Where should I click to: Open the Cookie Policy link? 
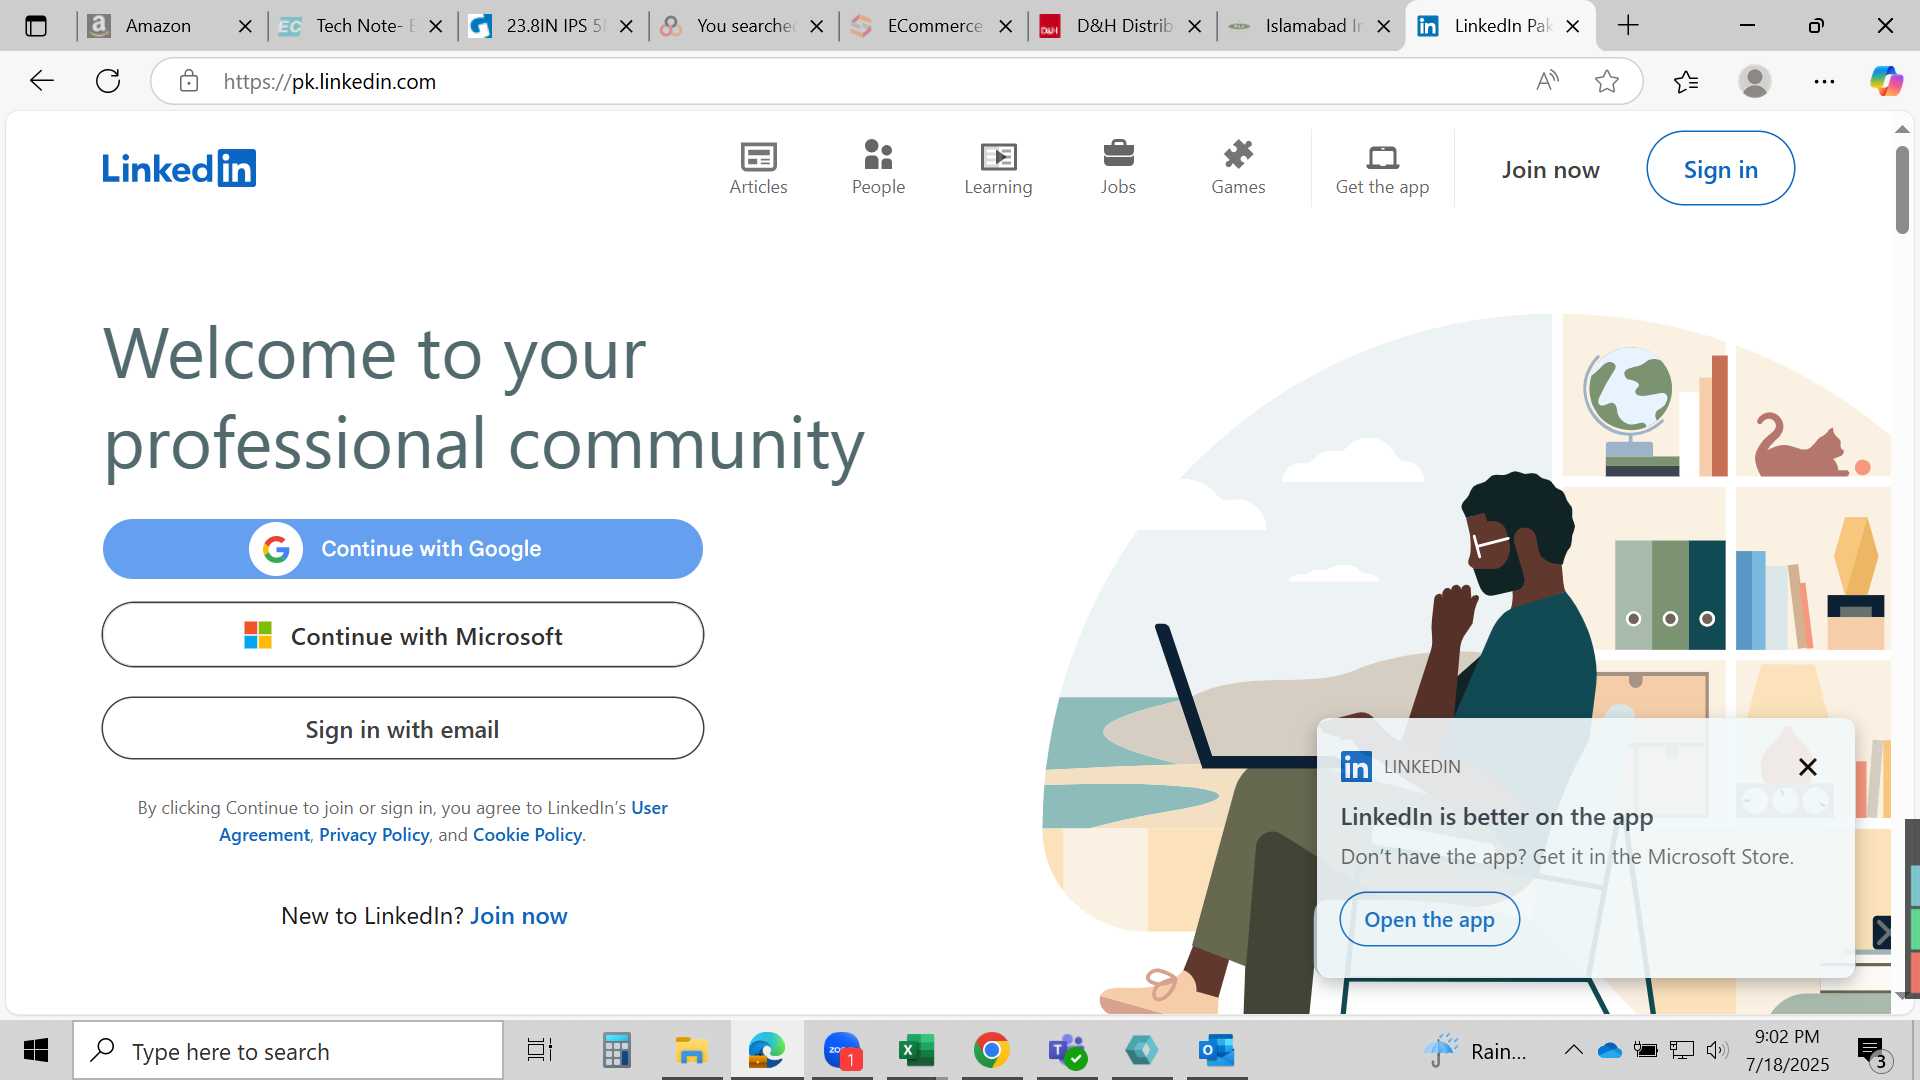[x=527, y=835]
